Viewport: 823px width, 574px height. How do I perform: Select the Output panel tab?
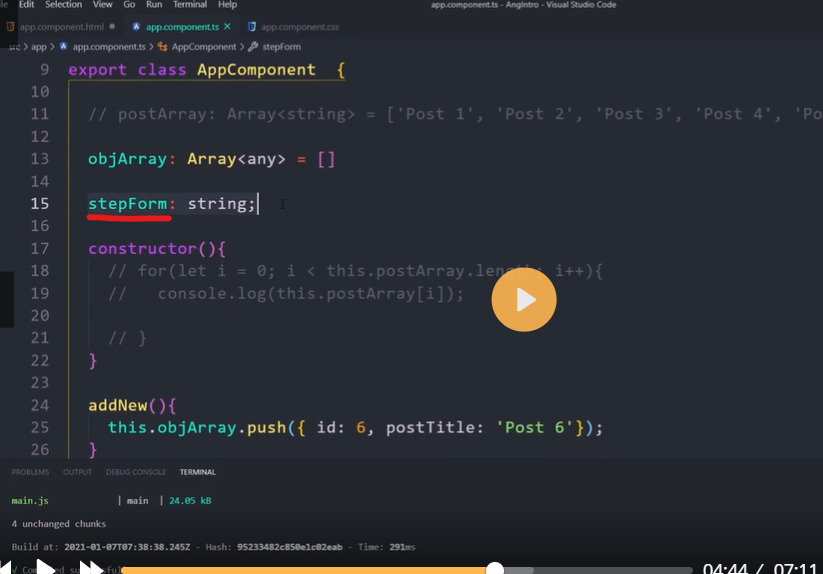point(77,472)
